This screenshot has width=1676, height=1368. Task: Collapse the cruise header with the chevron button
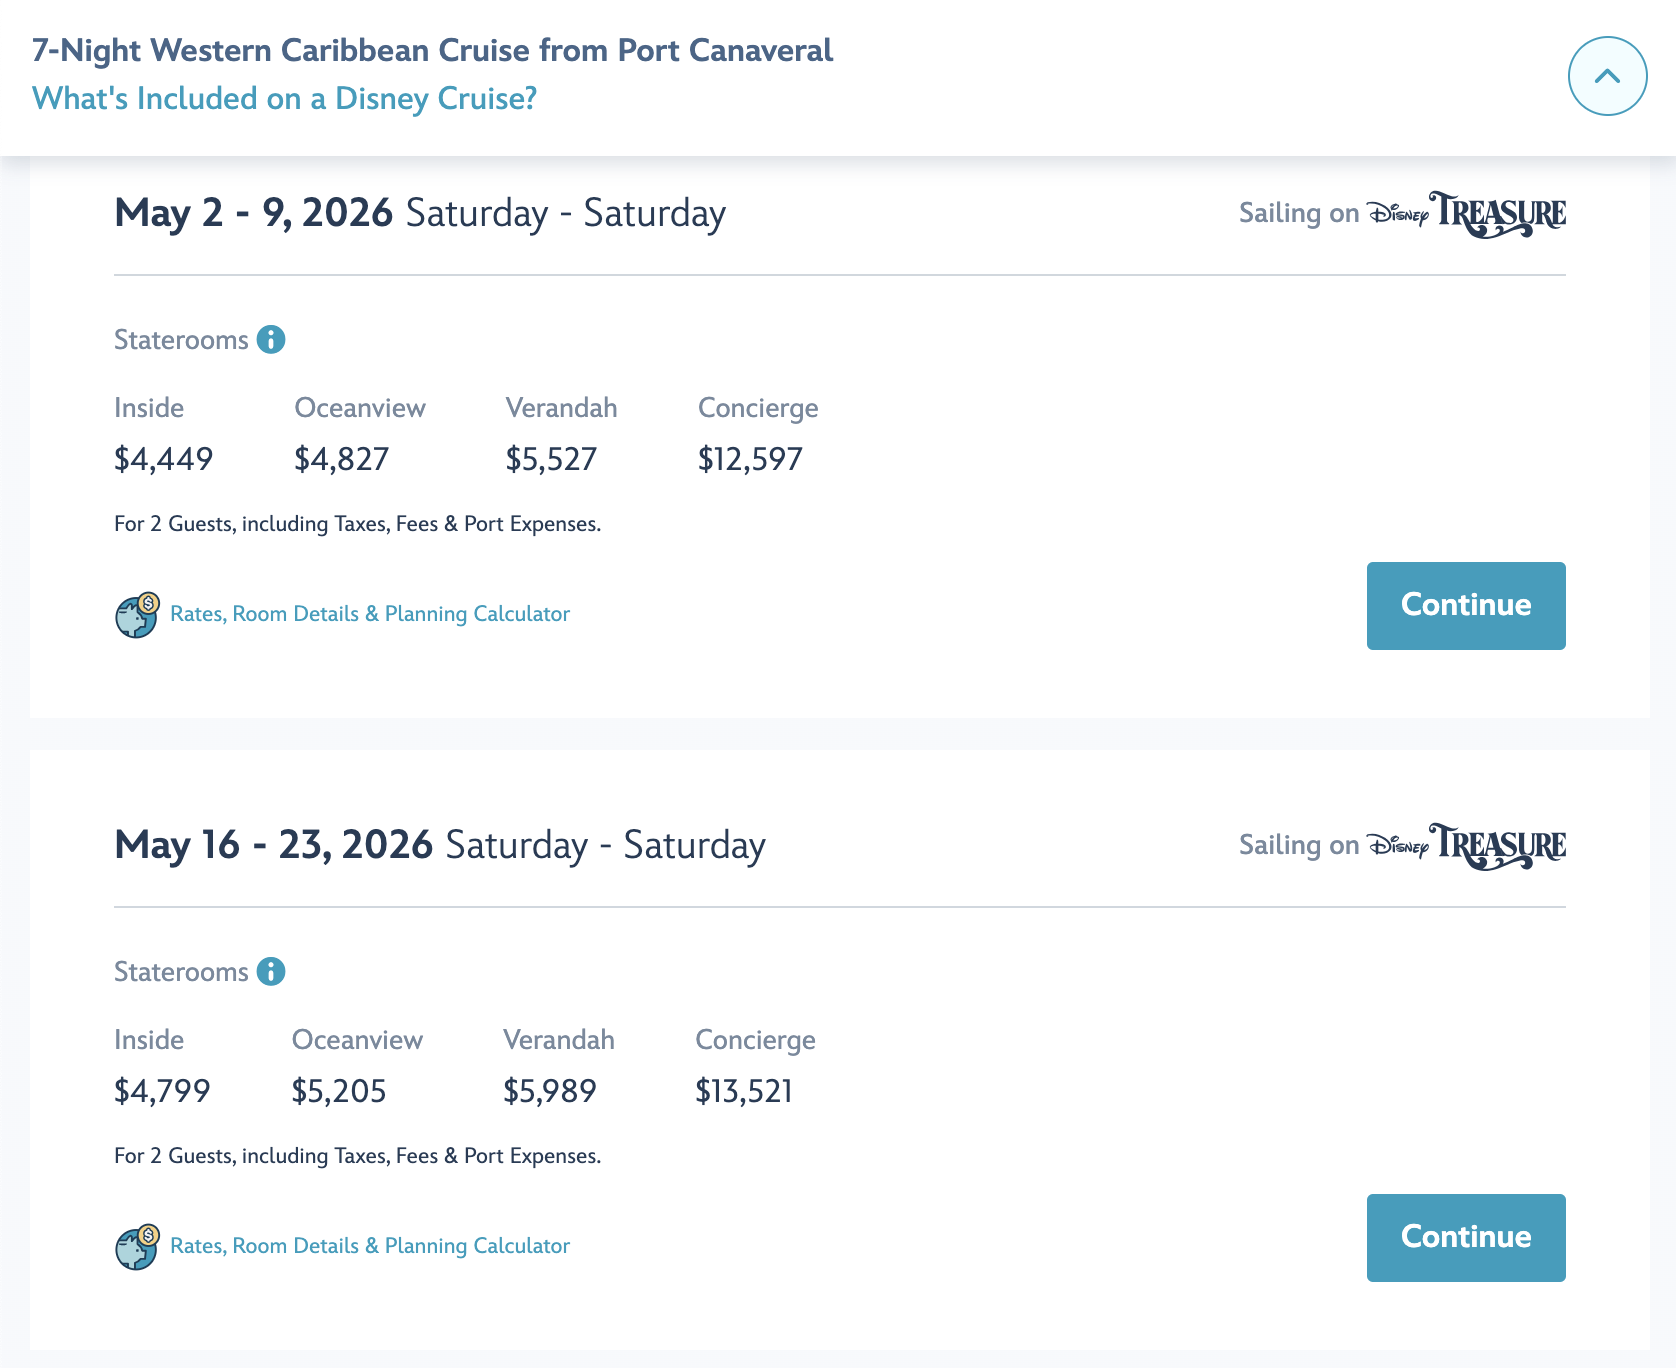pos(1607,76)
